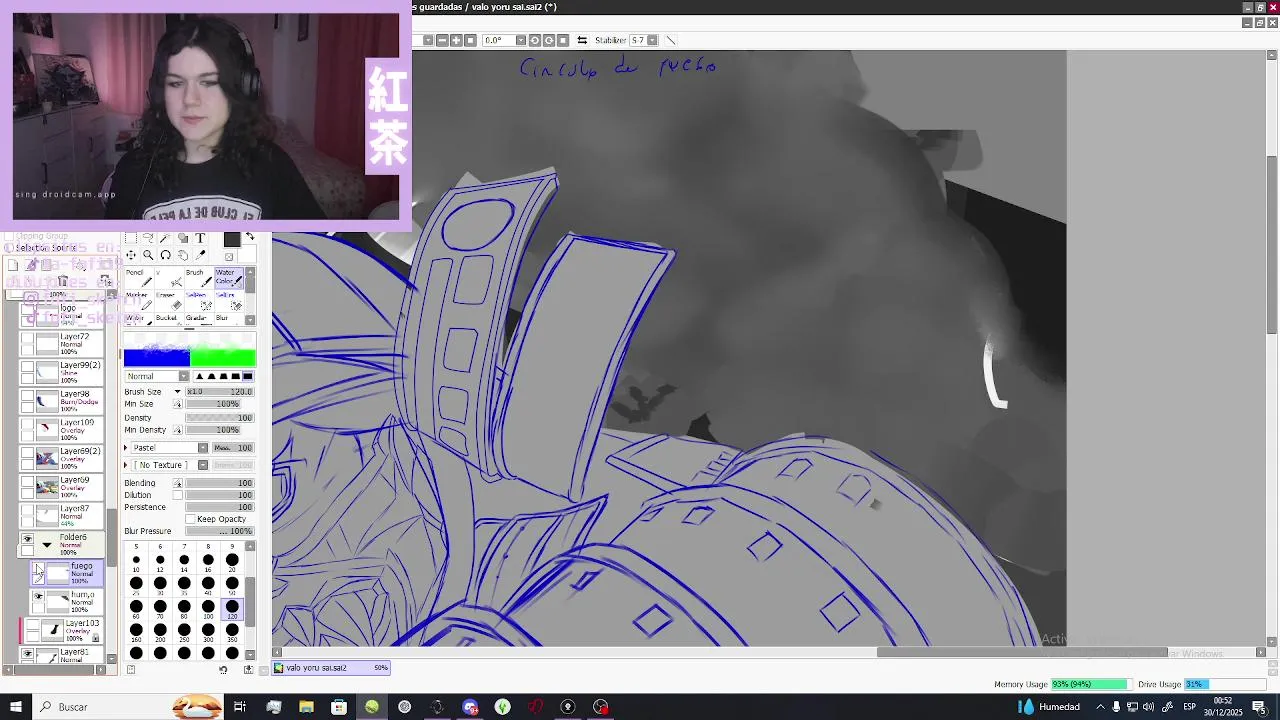The width and height of the screenshot is (1280, 720).
Task: Select the rectangular selection tool
Action: (131, 238)
